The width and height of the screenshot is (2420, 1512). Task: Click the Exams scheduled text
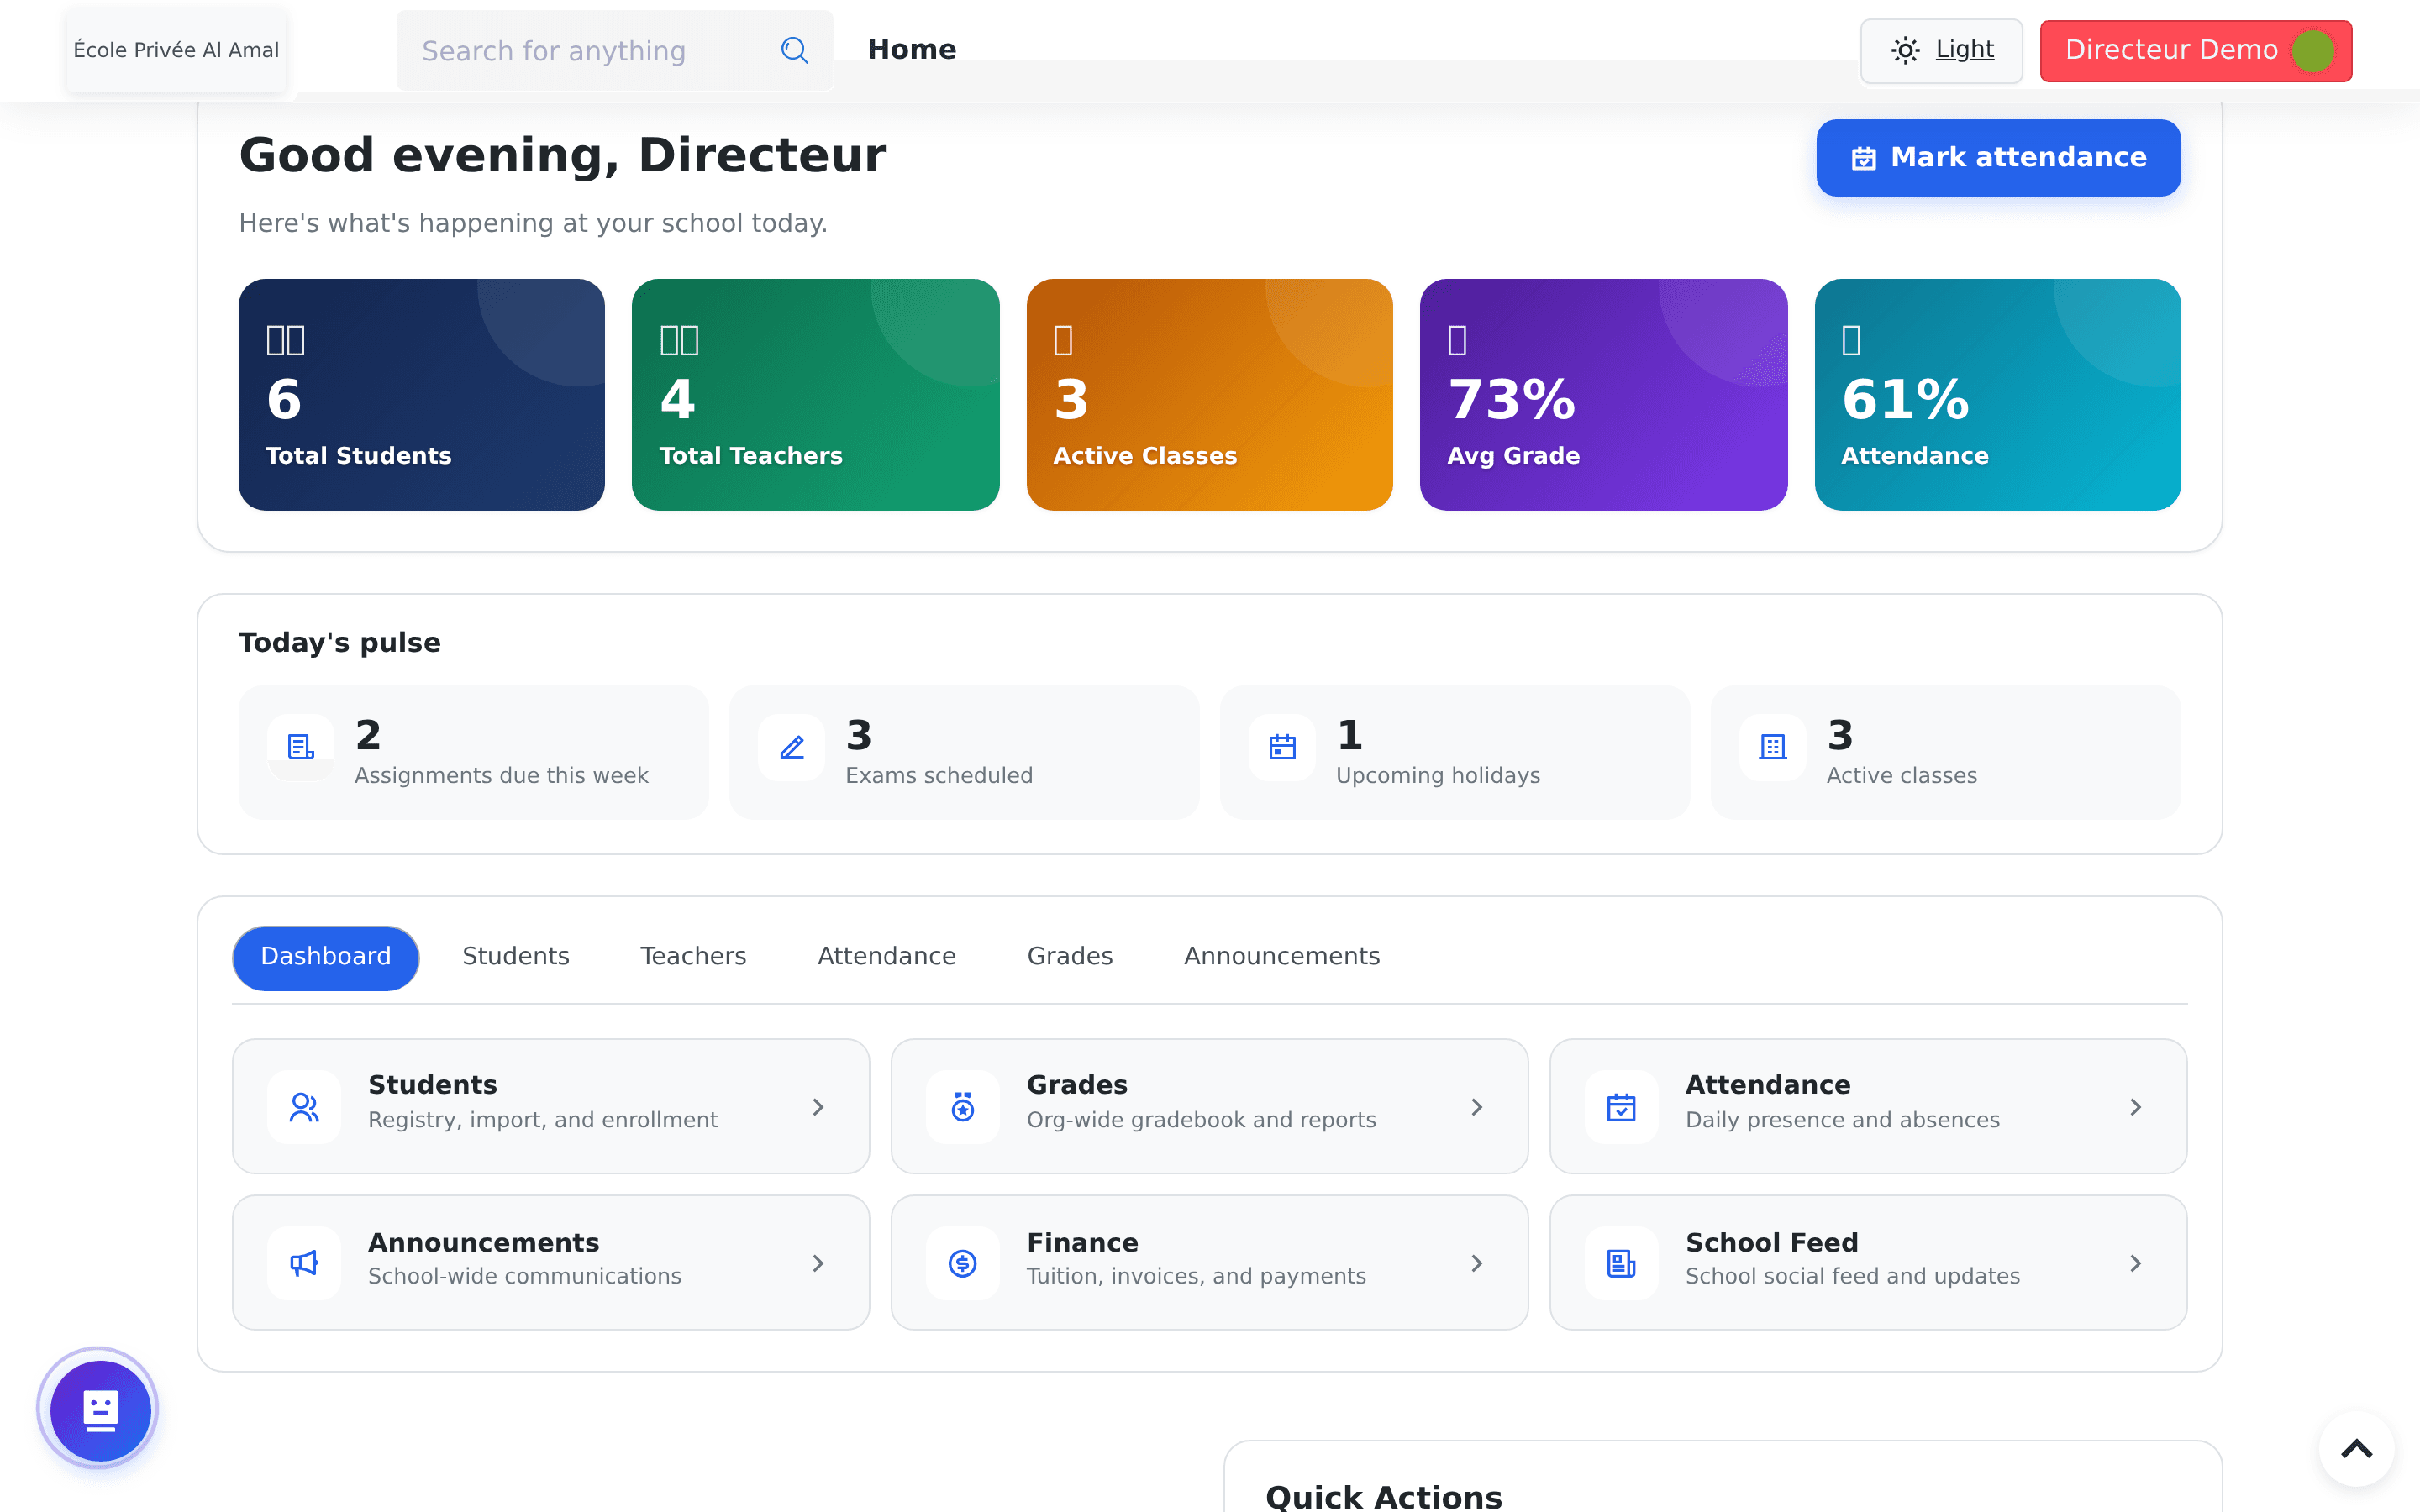coord(939,776)
